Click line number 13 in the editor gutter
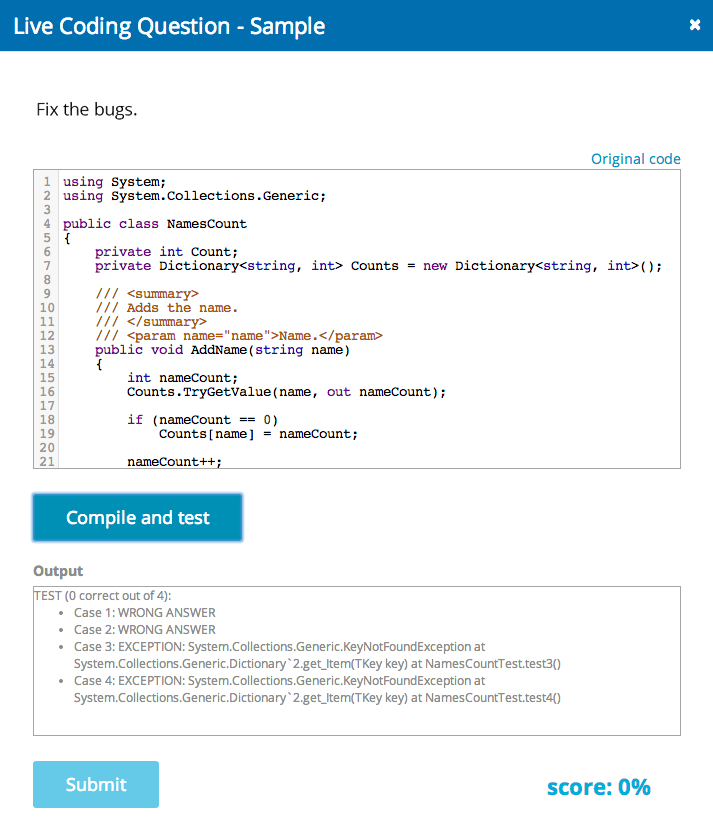713x834 pixels. [46, 350]
